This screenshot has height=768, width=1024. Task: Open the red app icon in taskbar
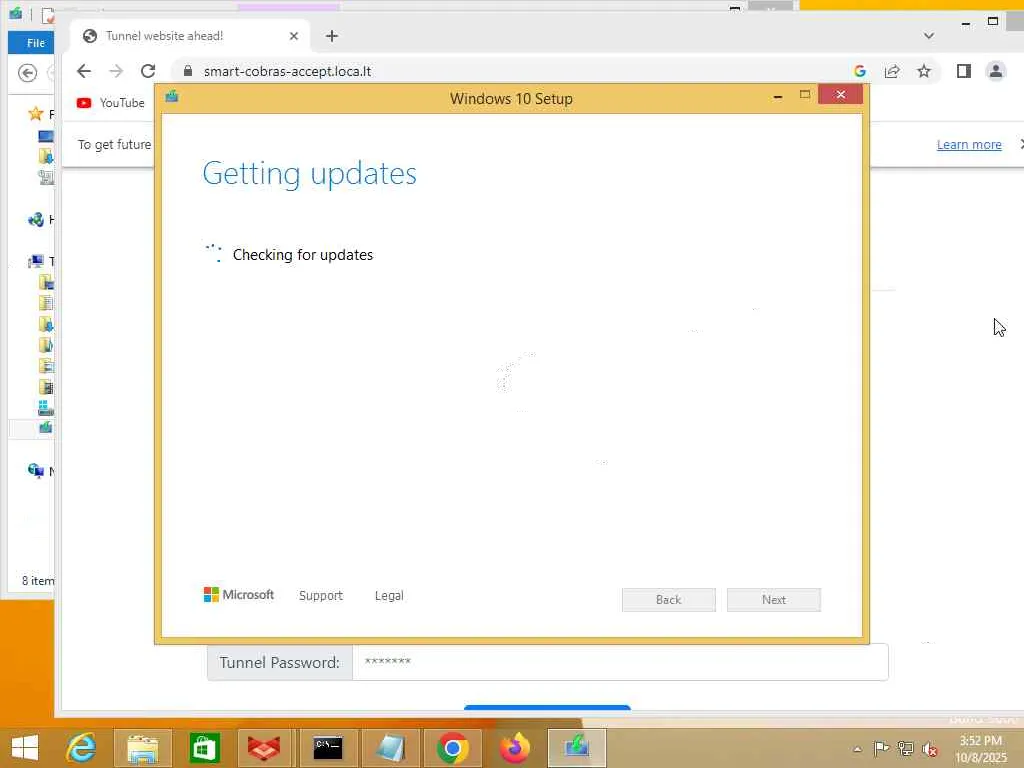[264, 748]
